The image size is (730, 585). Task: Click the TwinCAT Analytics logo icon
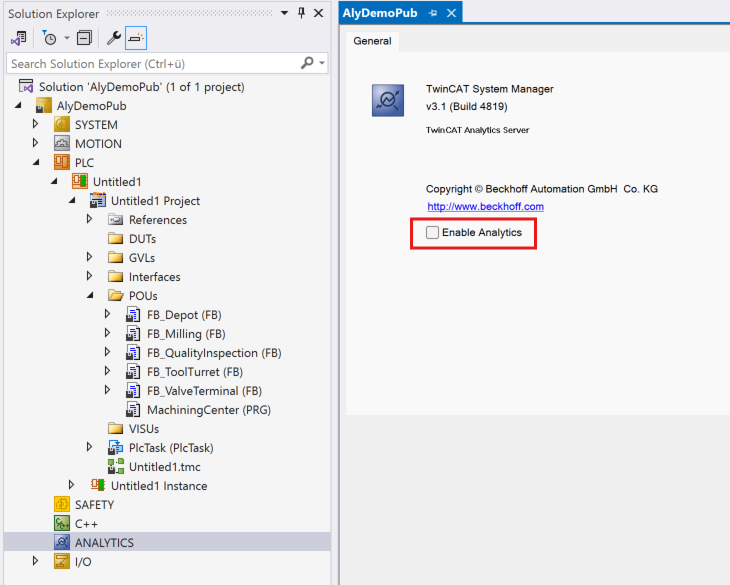387,101
